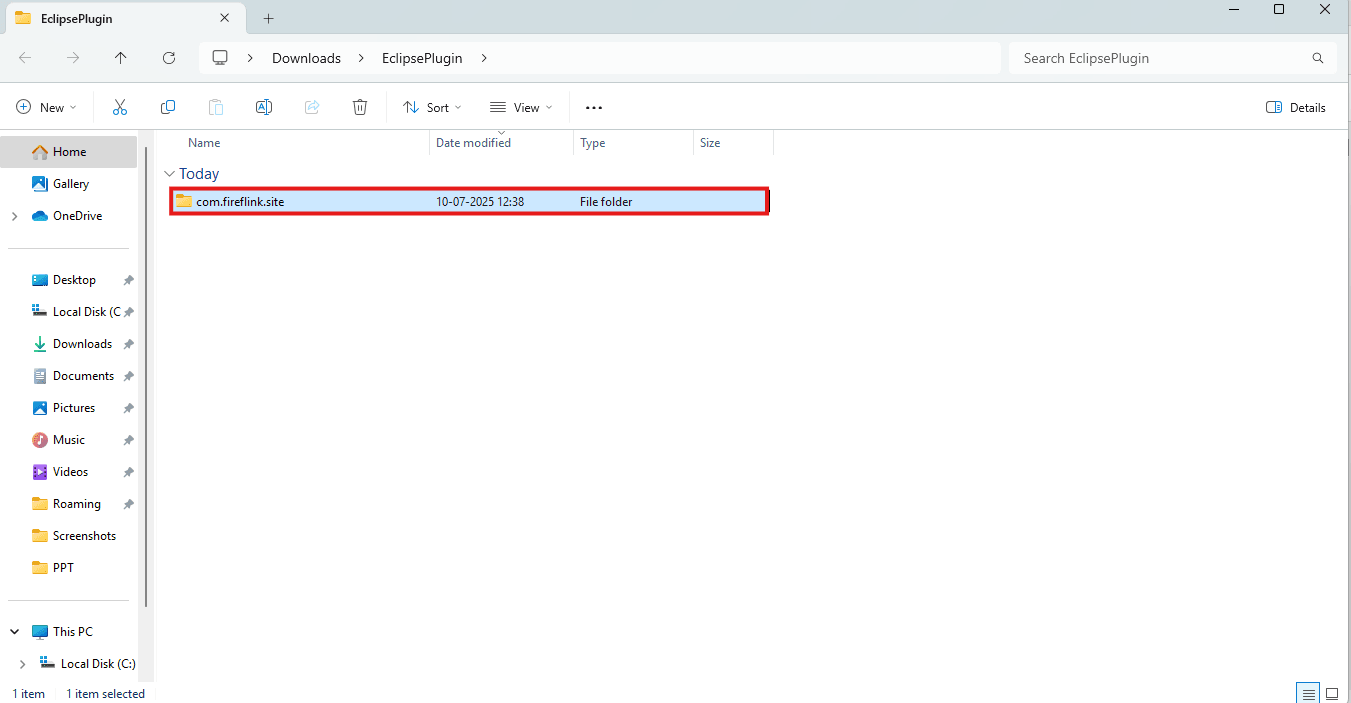Click pin icon next to Documents

point(128,376)
